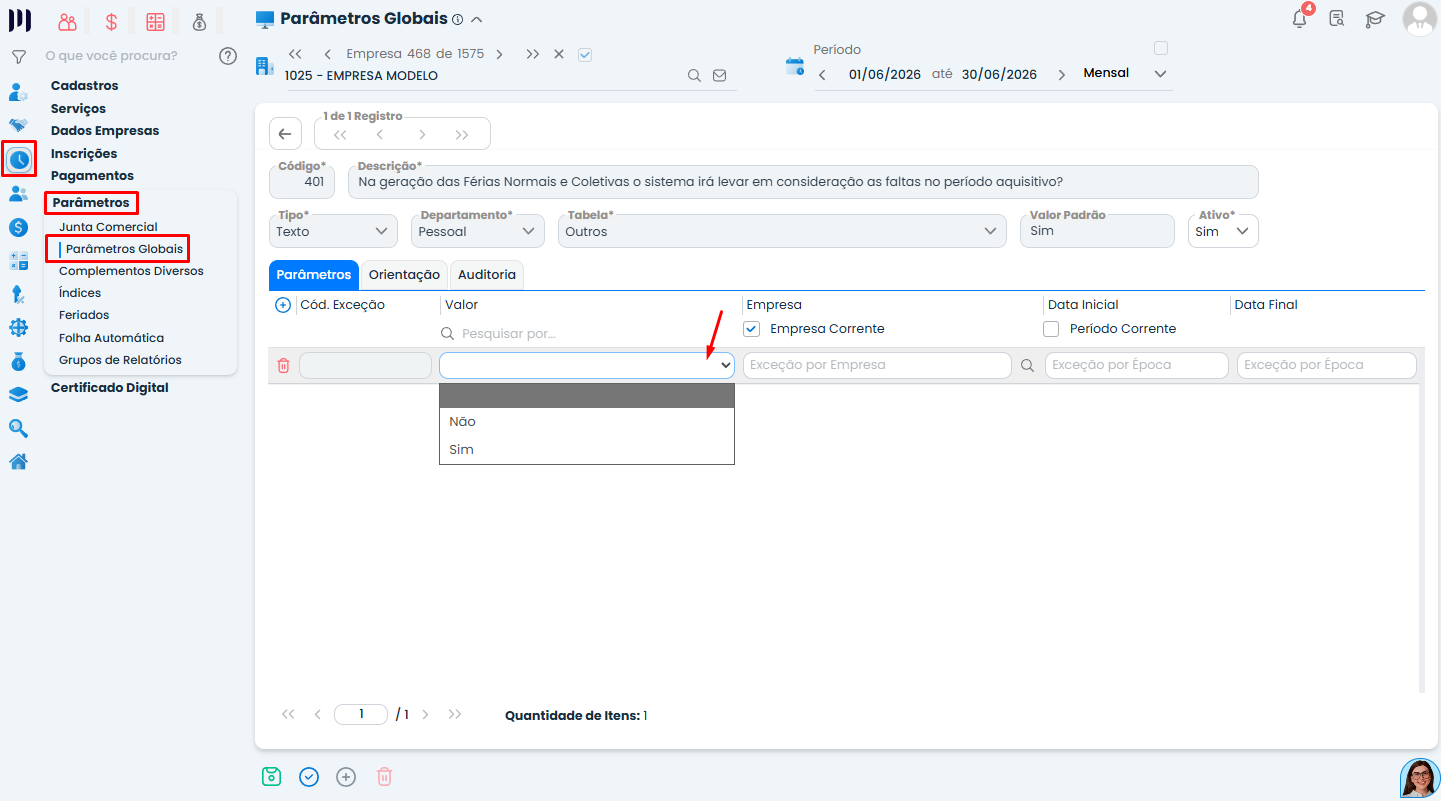Open the Dados Empresas menu
Screen dimensions: 1441x801
[105, 131]
